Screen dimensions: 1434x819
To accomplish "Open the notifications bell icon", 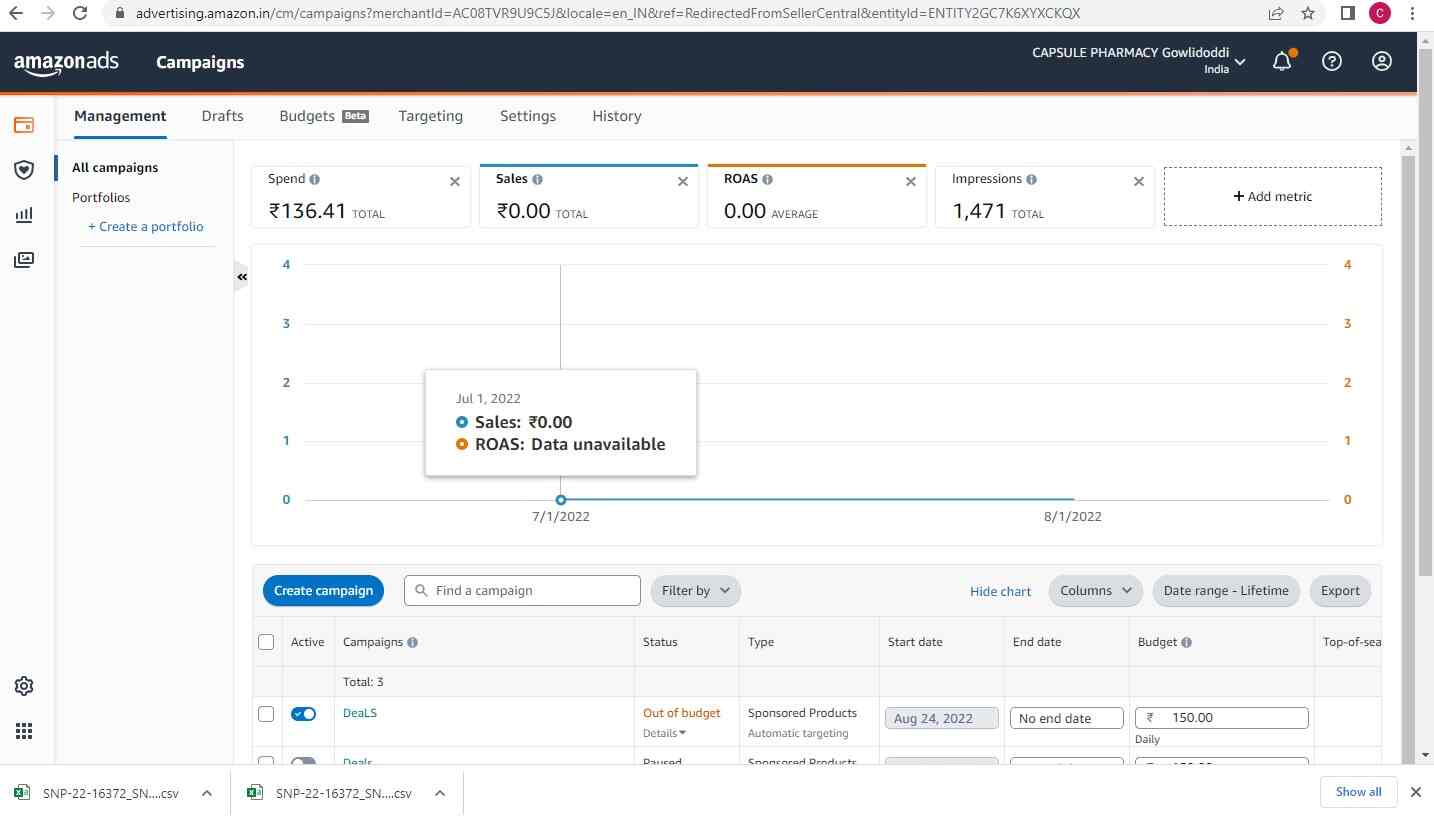I will [x=1282, y=62].
